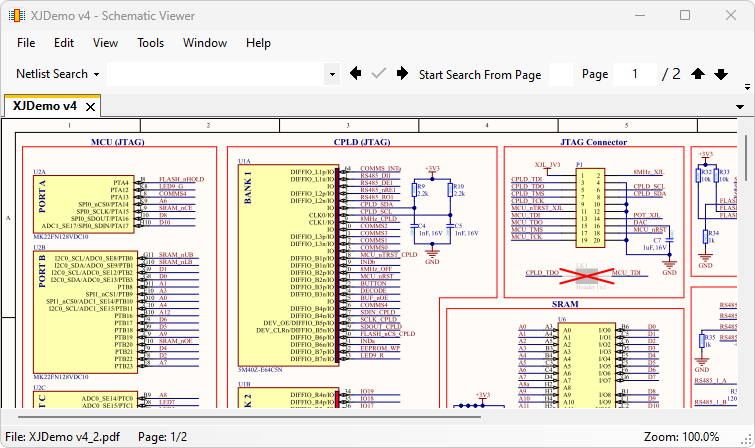
Task: Open the Window menu
Action: (x=204, y=43)
